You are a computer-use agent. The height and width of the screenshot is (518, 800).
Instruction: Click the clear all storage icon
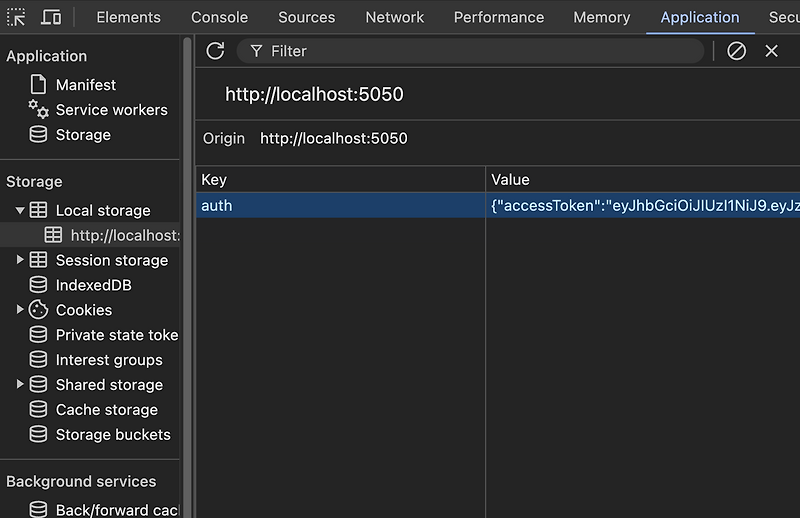click(737, 51)
